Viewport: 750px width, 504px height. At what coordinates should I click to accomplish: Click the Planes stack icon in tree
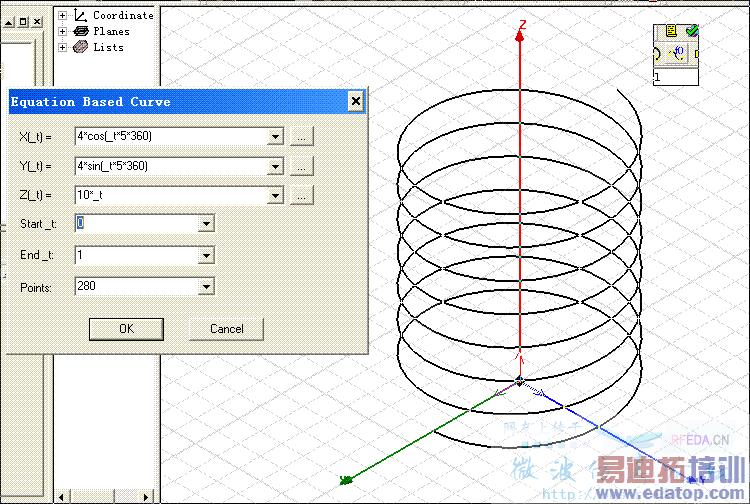[81, 31]
